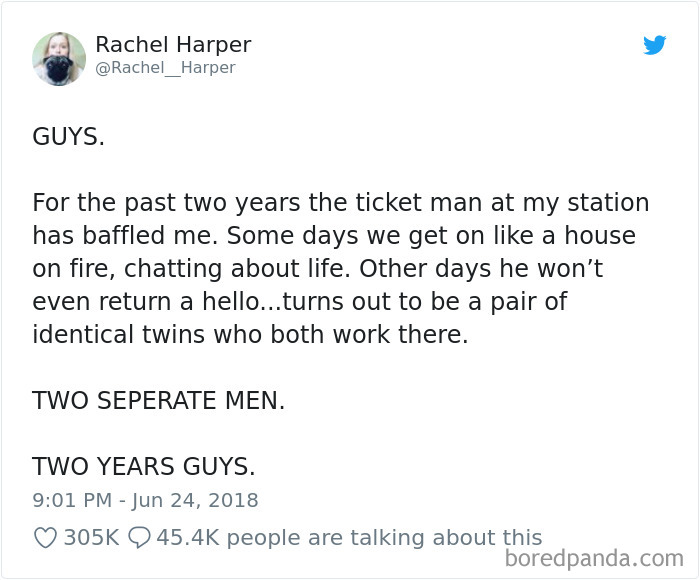Click the word 'station' in the tweet

click(x=608, y=203)
